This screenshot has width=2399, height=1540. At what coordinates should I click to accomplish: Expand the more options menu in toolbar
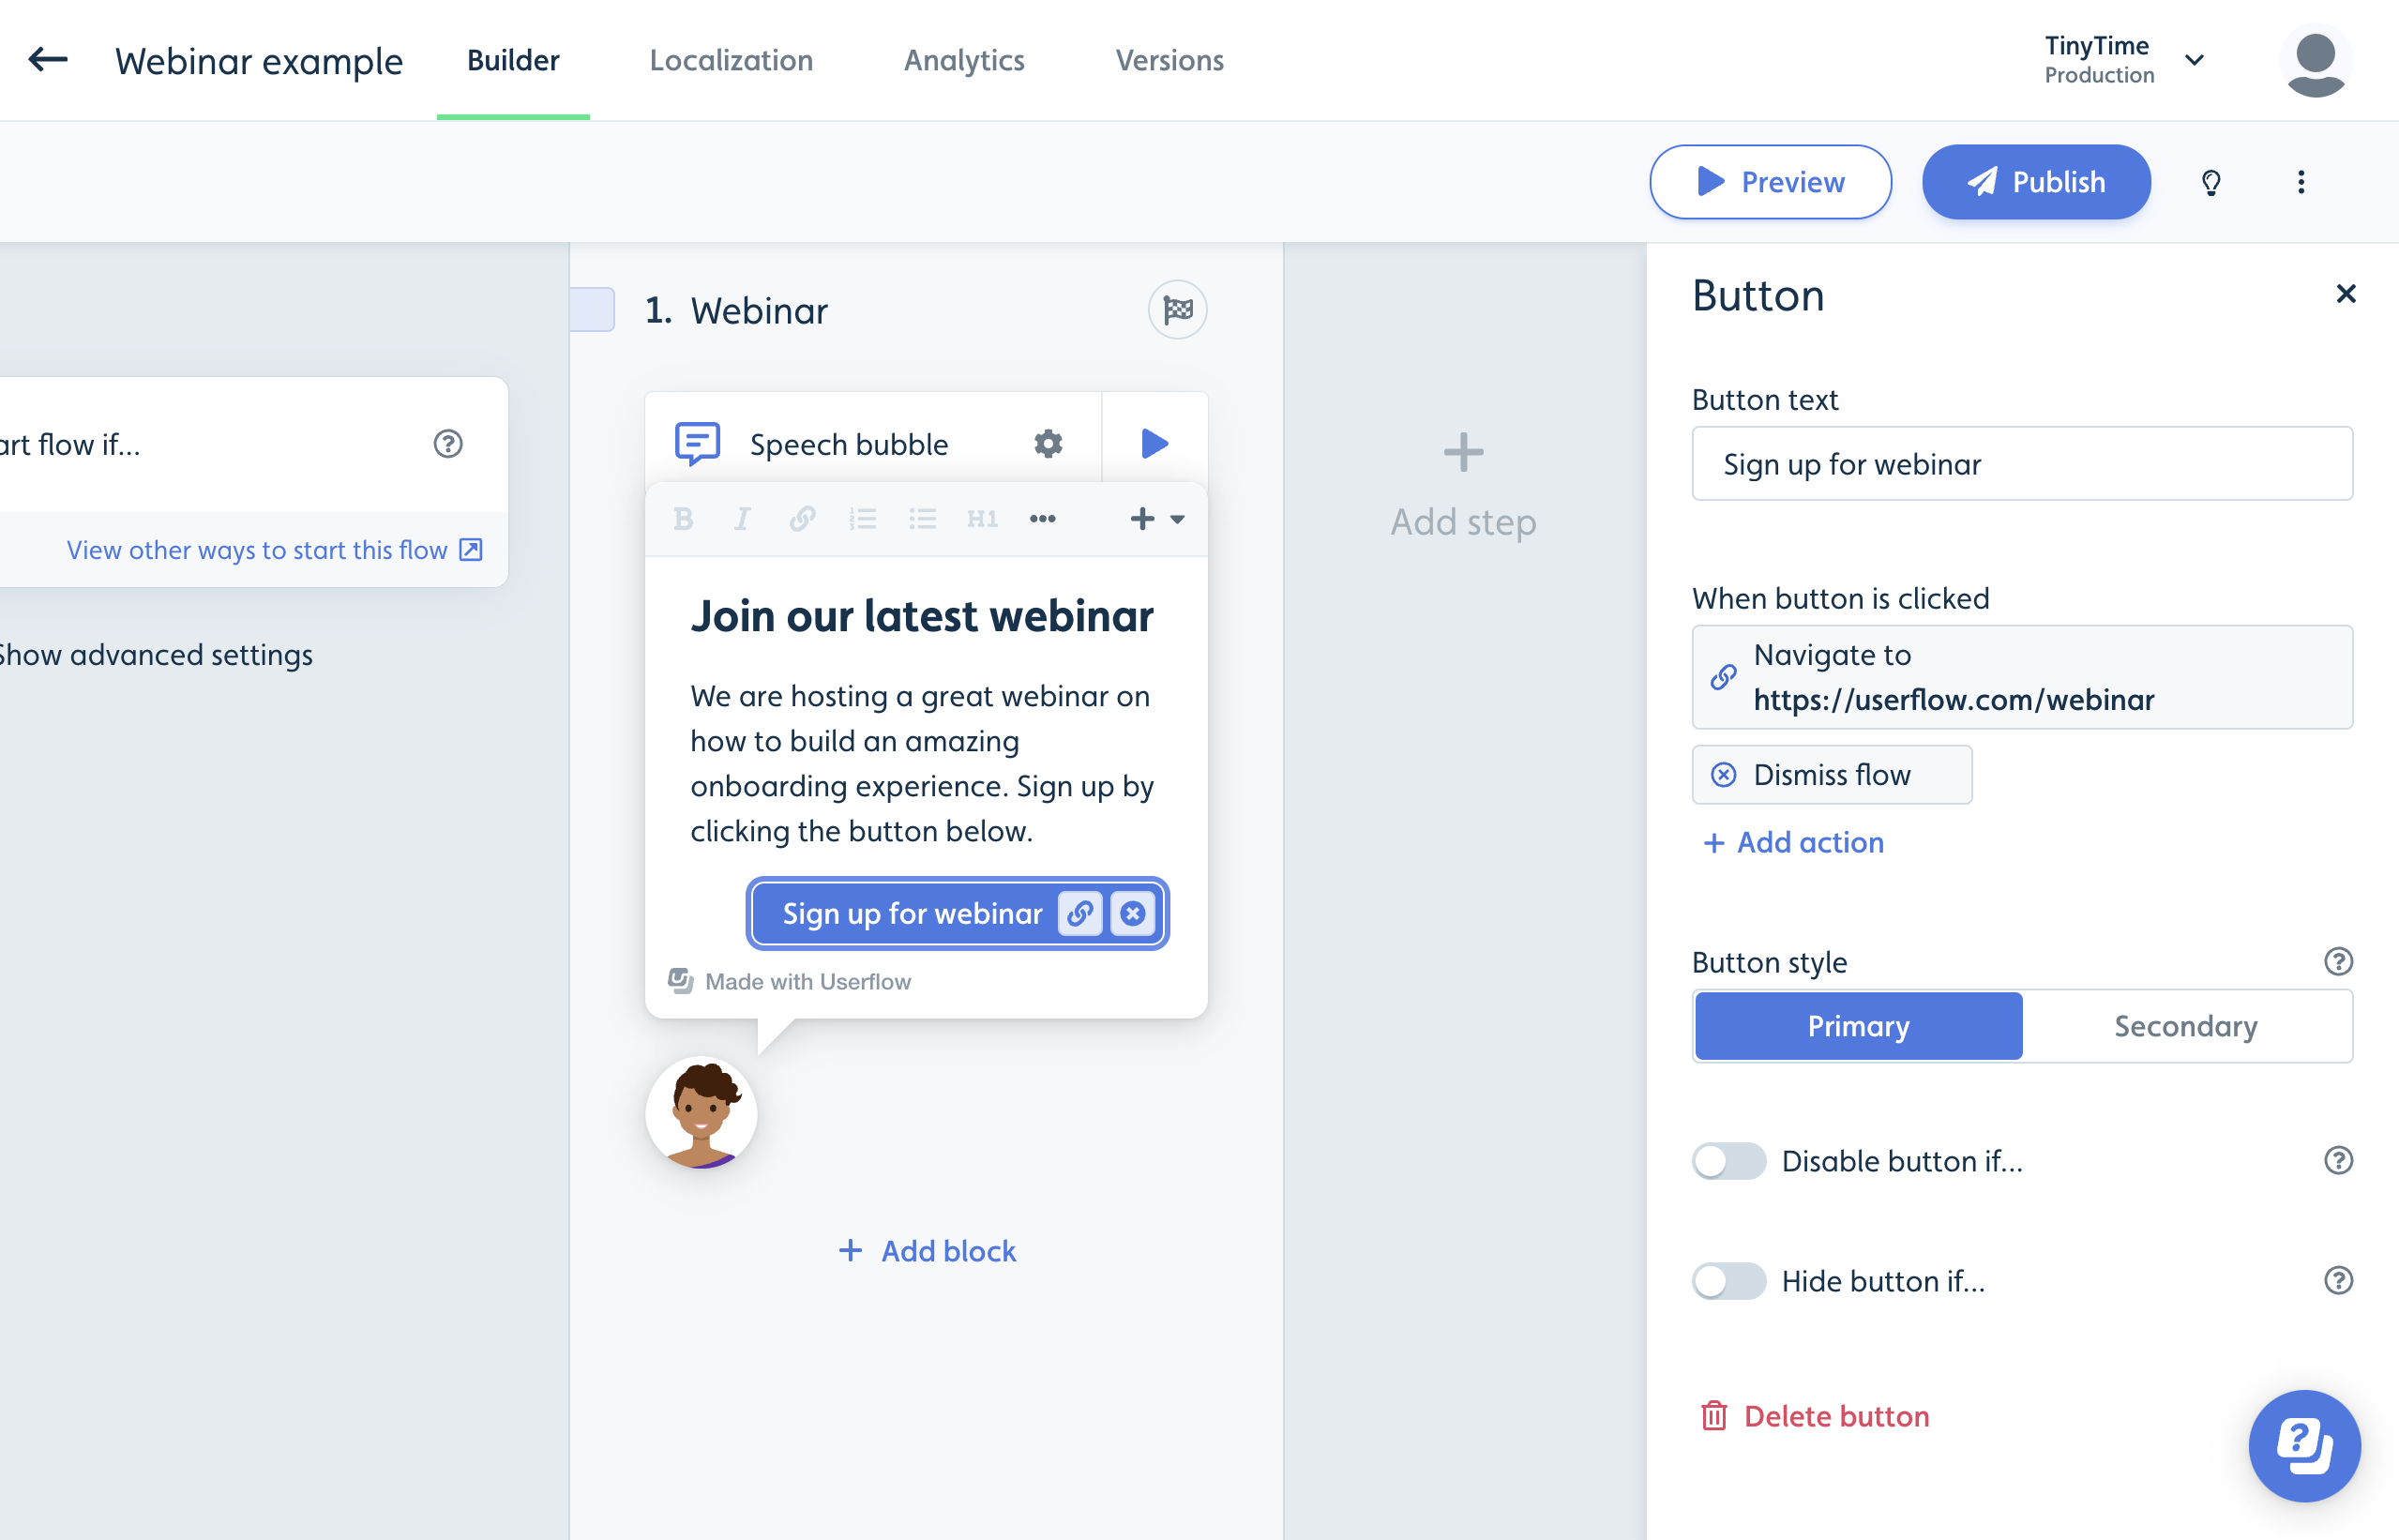click(x=1042, y=520)
